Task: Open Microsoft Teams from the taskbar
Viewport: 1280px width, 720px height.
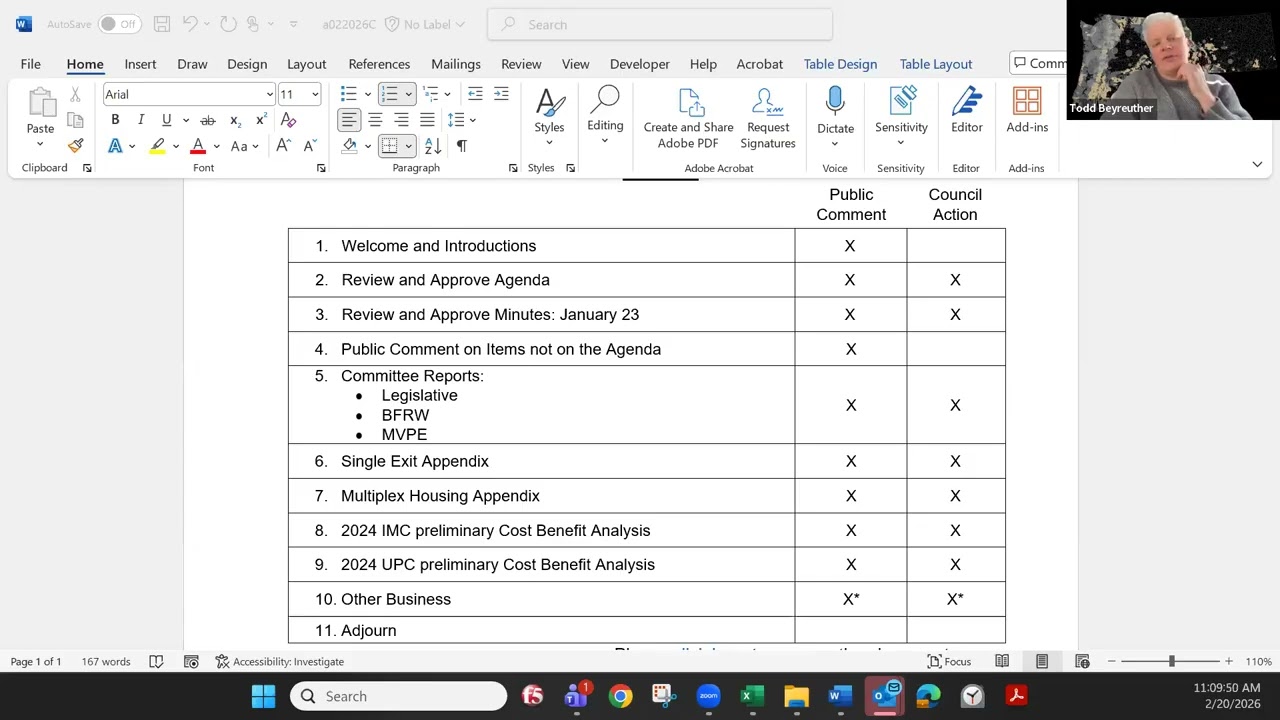Action: (x=576, y=696)
